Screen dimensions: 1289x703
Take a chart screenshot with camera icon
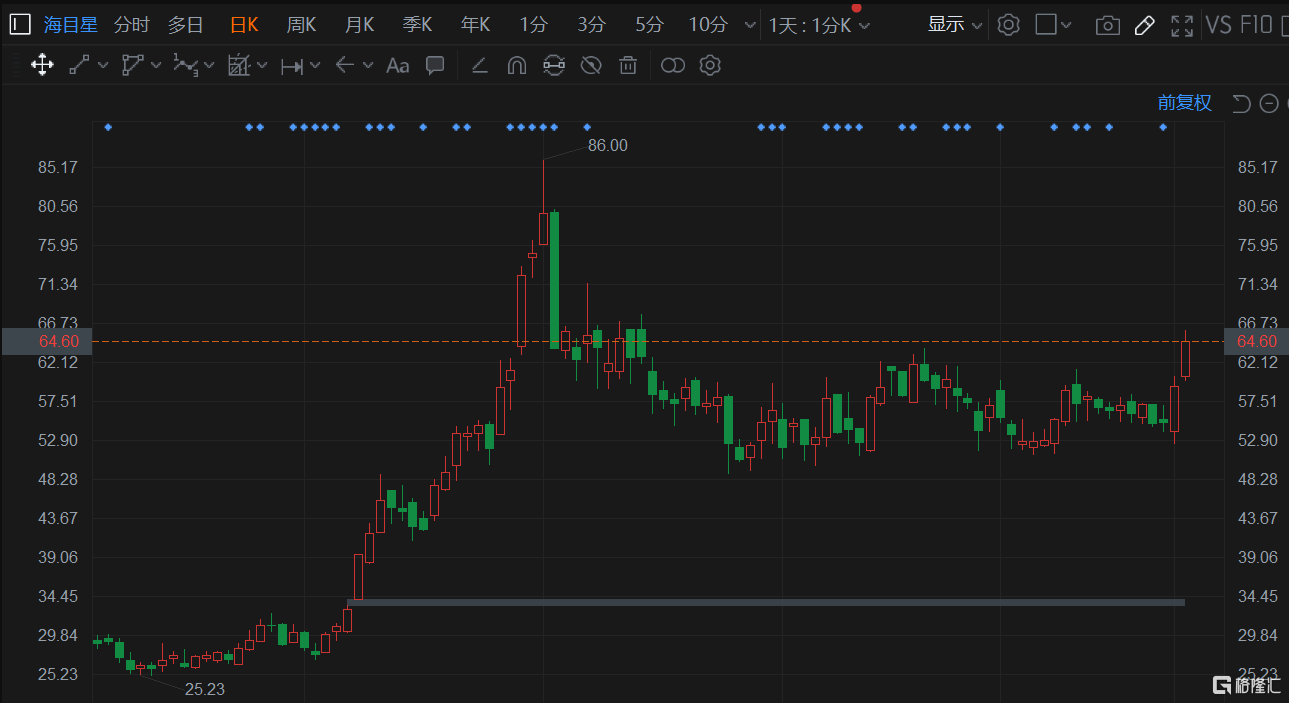[x=1108, y=26]
